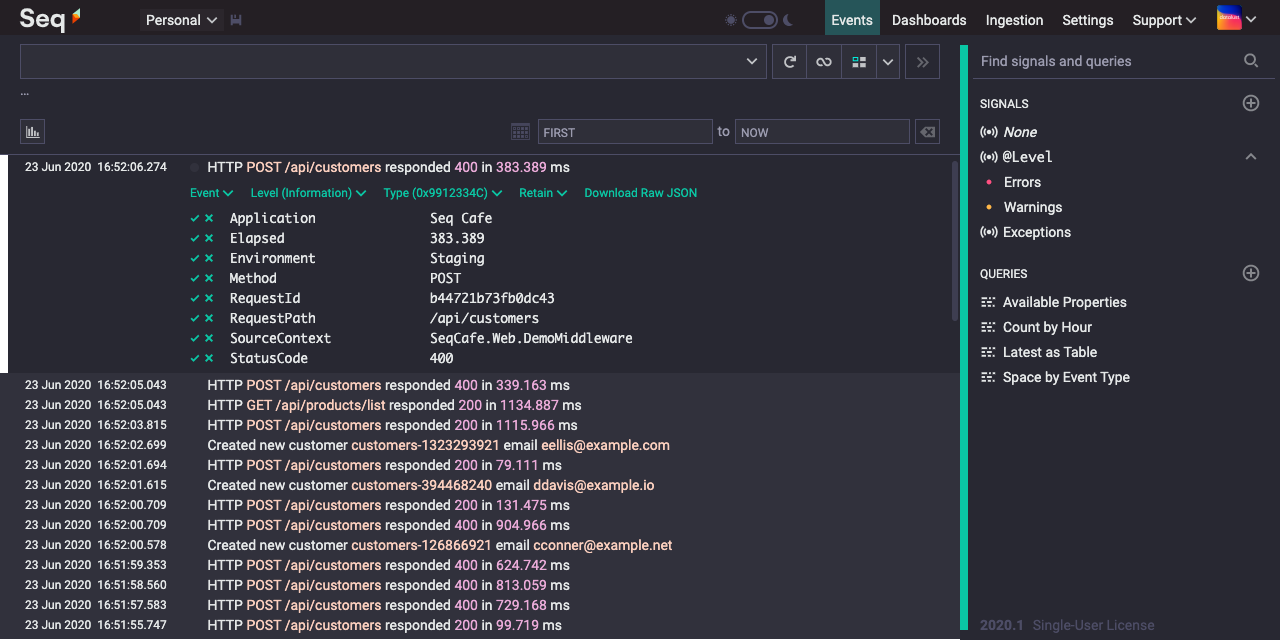Click the link/tail icon in toolbar
The width and height of the screenshot is (1280, 640).
[x=823, y=62]
